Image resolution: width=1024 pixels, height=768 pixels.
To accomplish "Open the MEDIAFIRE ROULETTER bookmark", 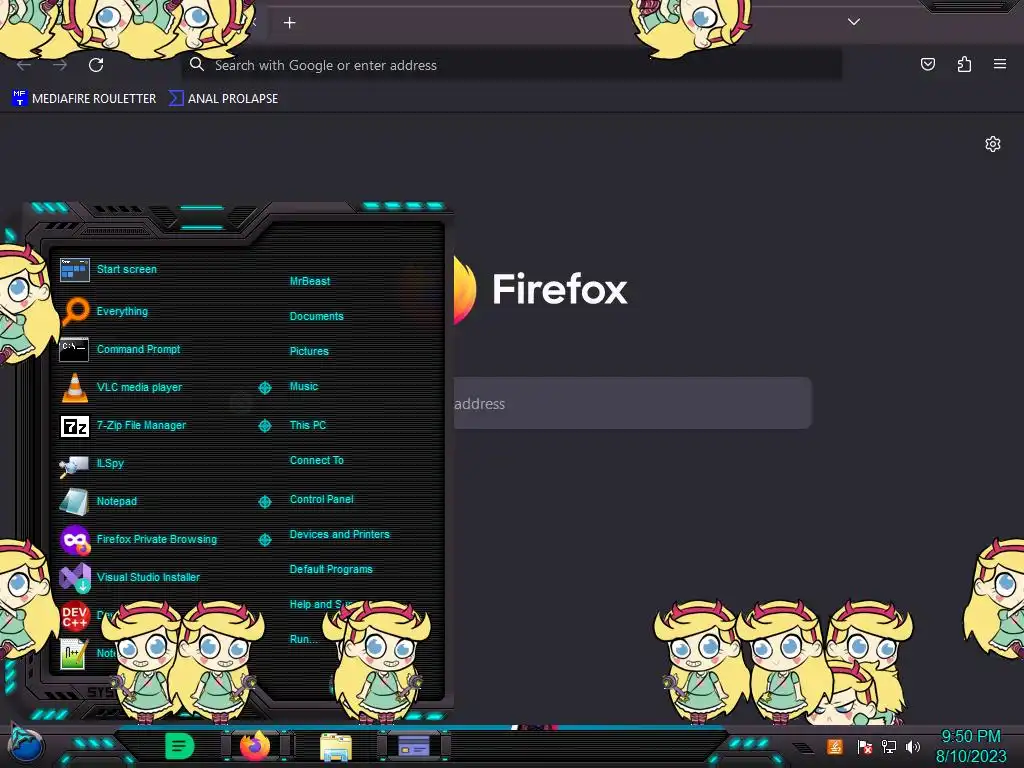I will [84, 99].
